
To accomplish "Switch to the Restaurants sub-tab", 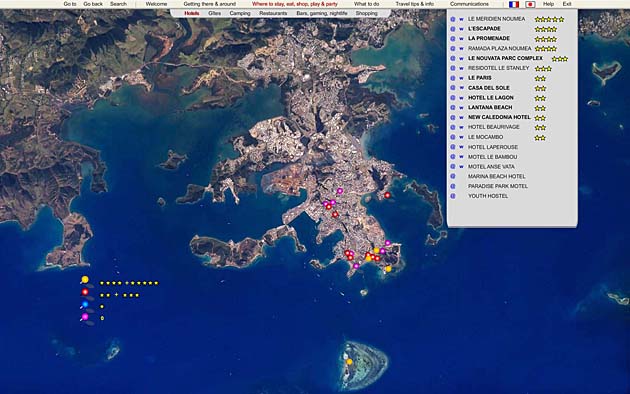I will (273, 13).
